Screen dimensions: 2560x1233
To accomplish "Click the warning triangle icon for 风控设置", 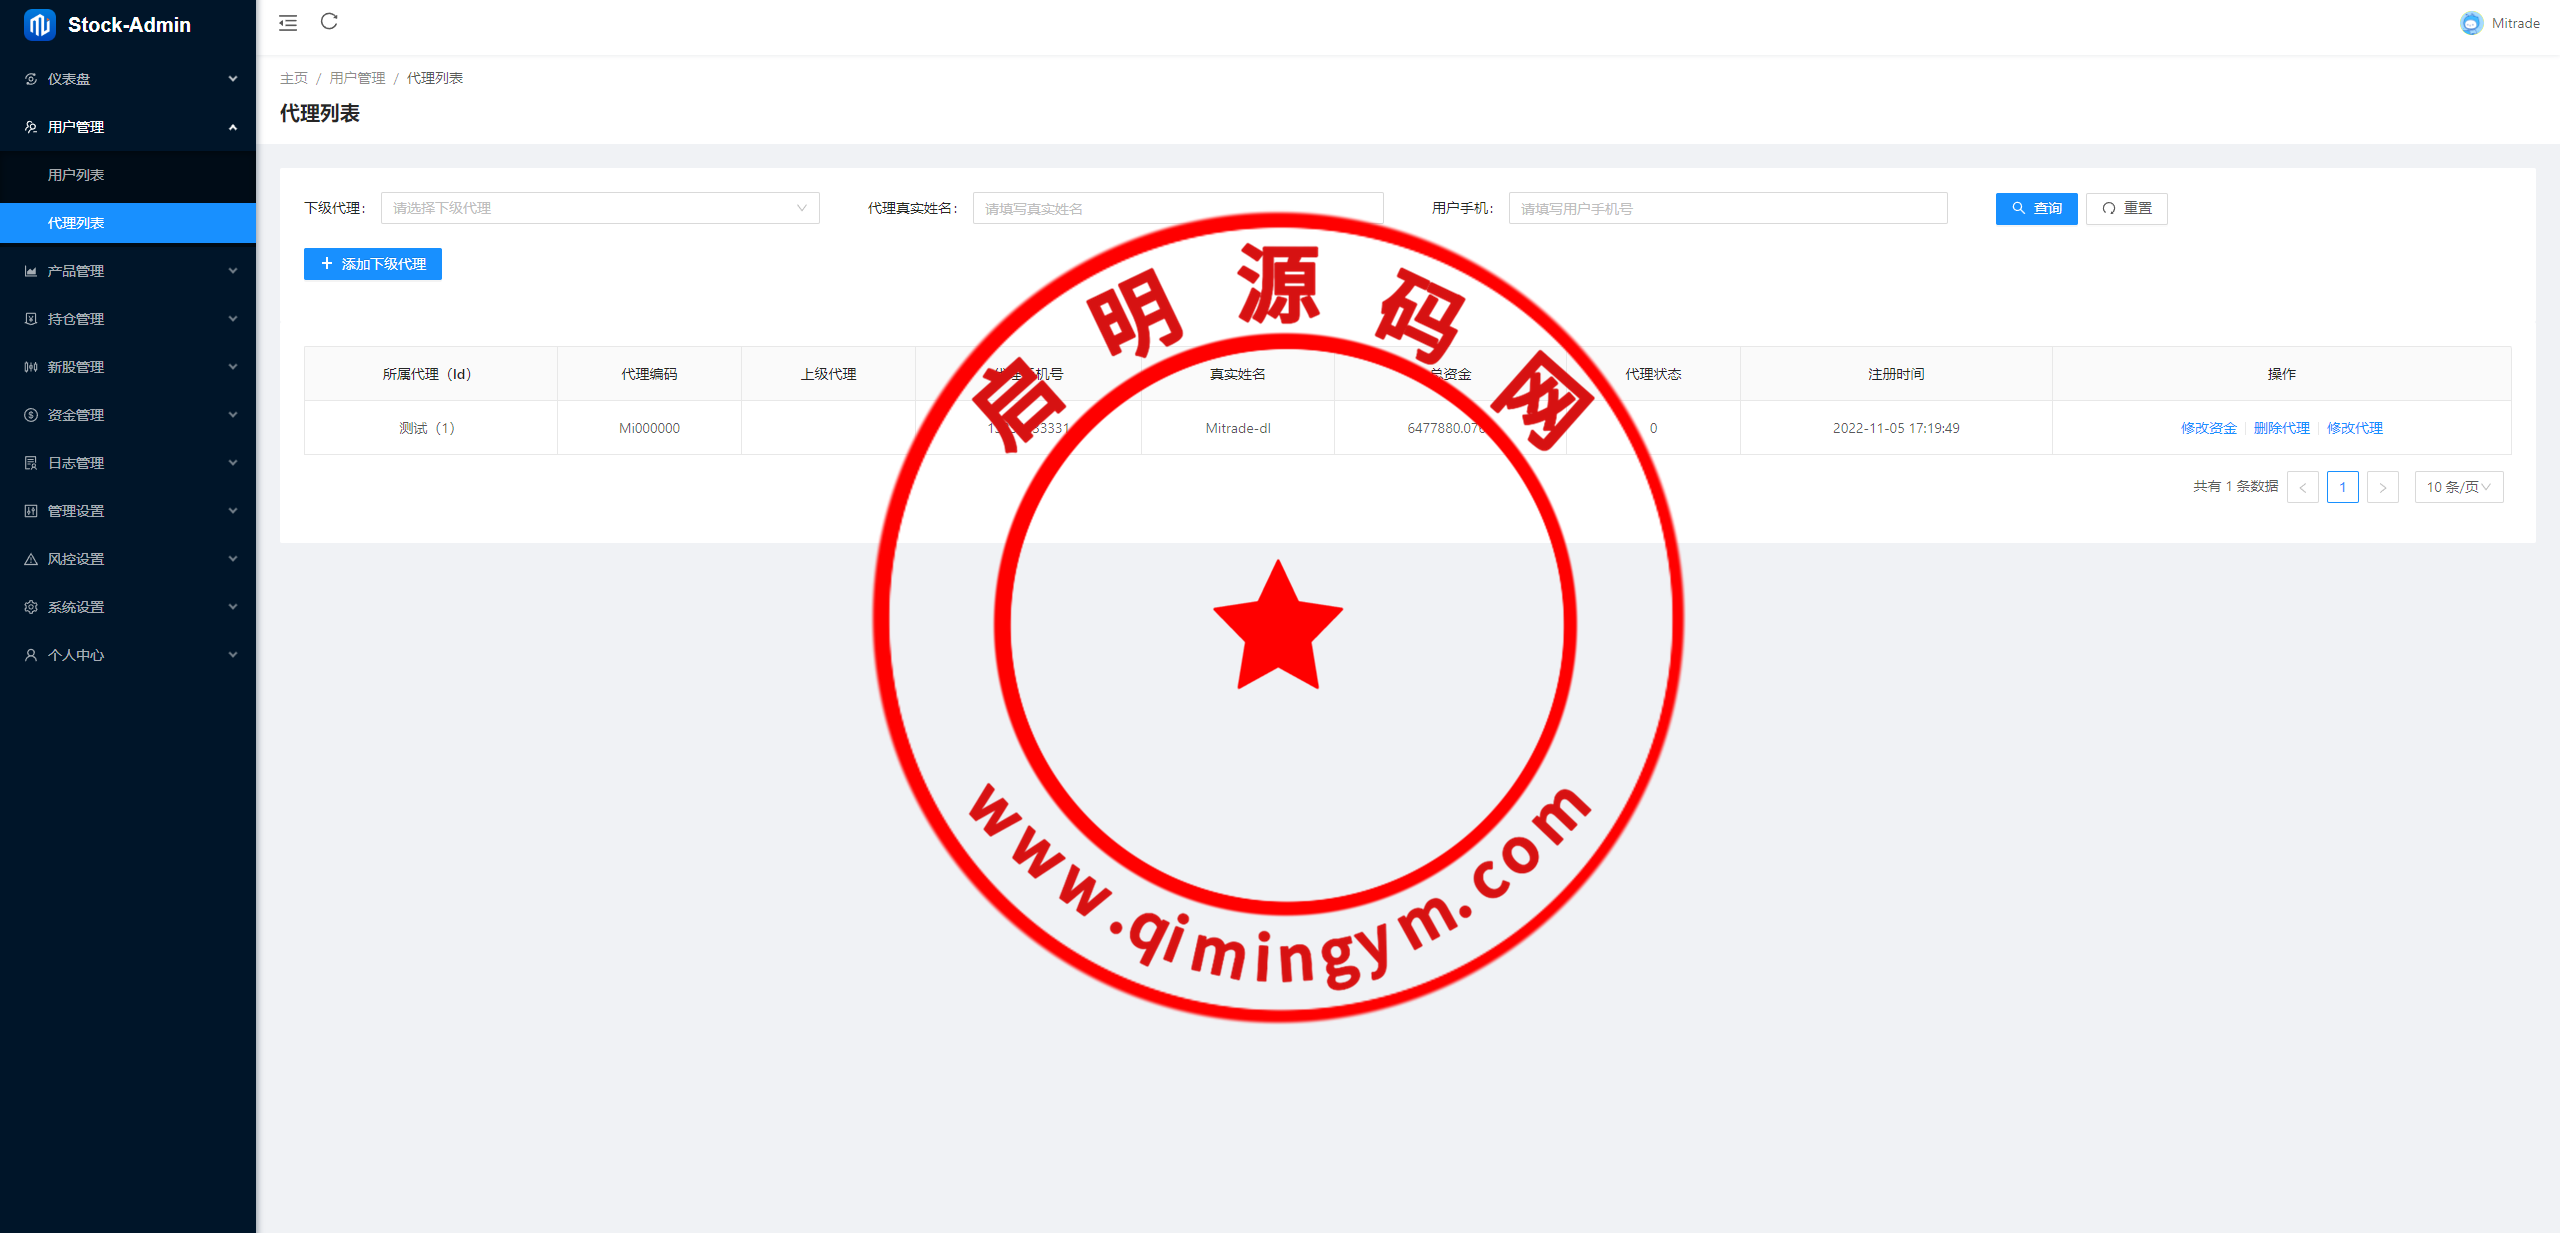I will pyautogui.click(x=31, y=559).
